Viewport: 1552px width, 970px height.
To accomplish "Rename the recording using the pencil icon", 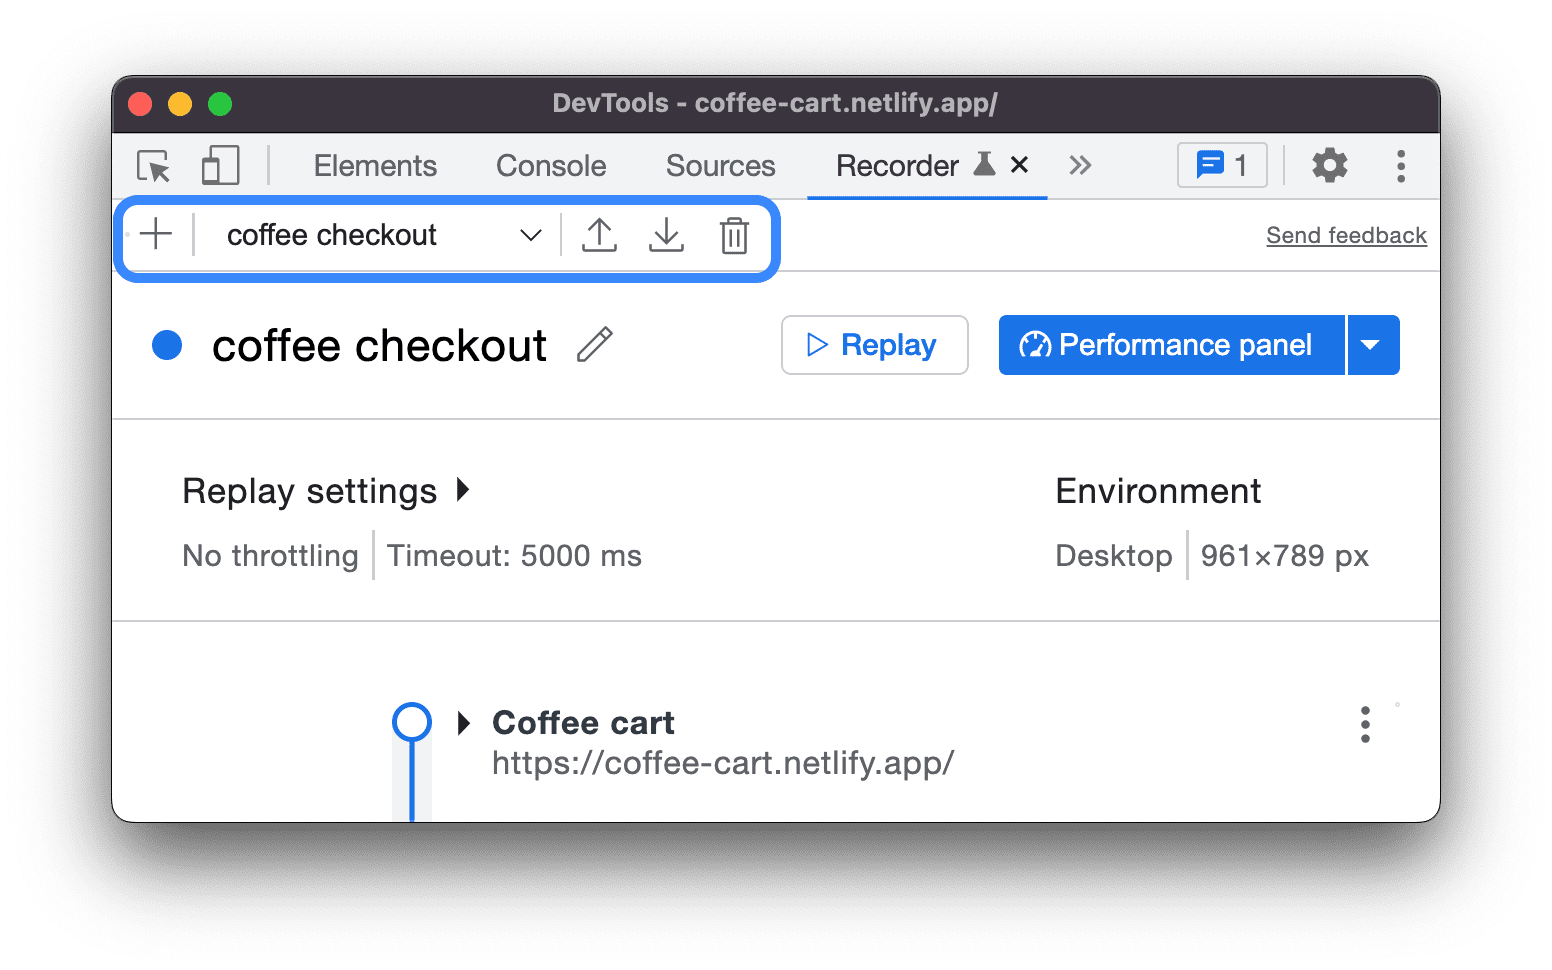I will (595, 344).
